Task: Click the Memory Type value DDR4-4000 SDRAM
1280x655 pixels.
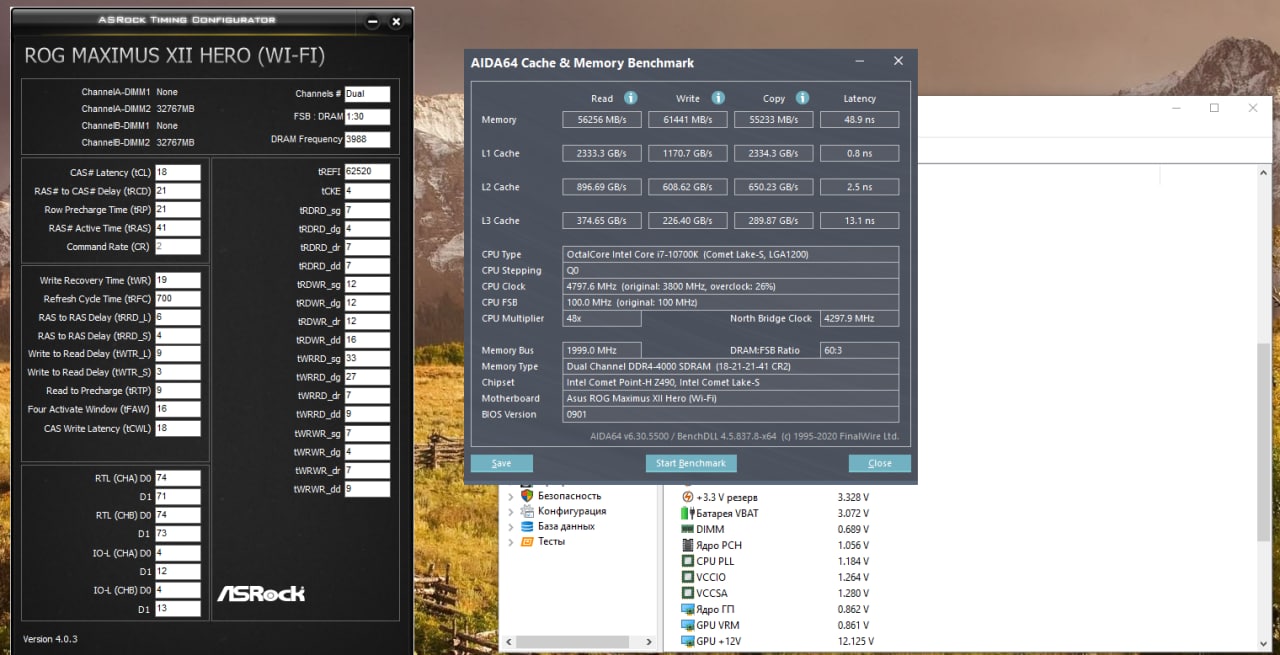Action: coord(731,366)
